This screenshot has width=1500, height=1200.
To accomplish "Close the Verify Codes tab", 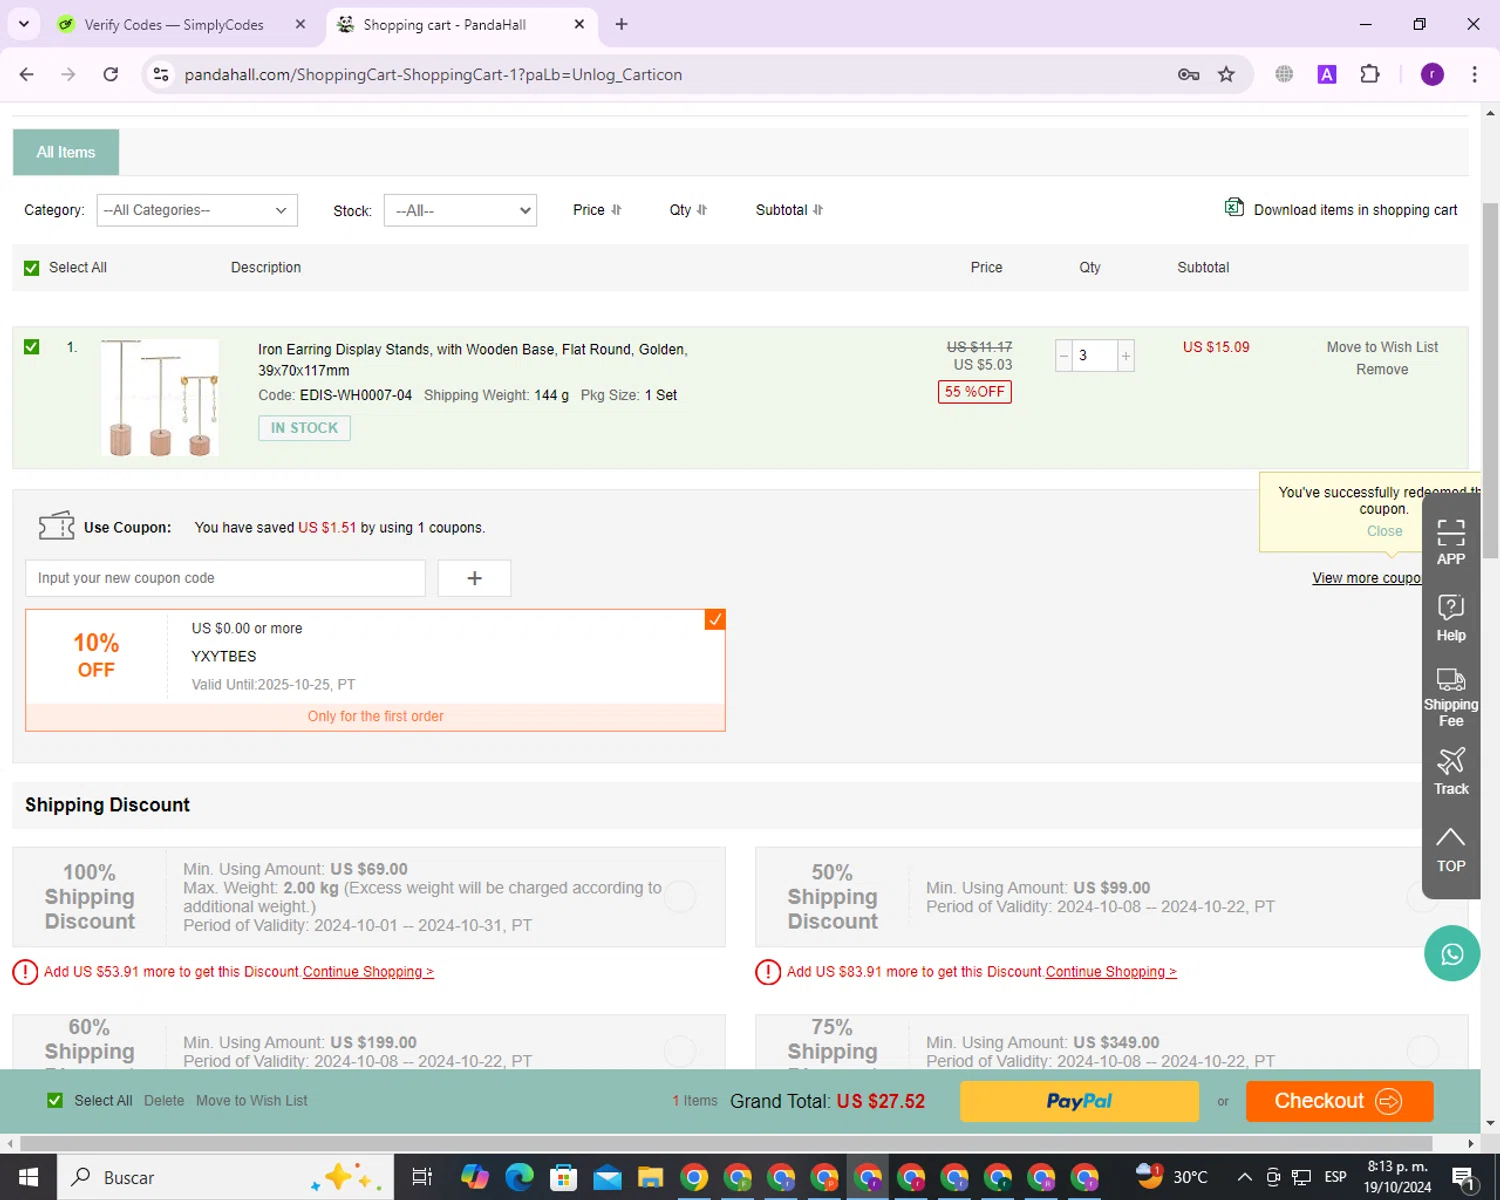I will [300, 24].
